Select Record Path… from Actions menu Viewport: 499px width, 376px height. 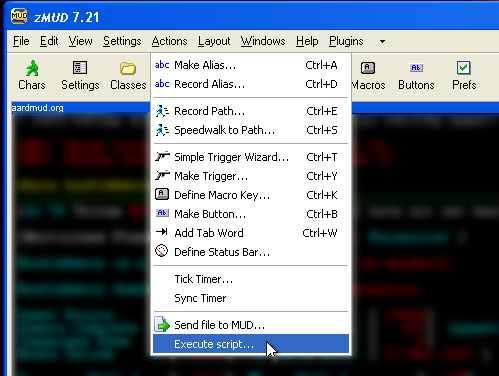[251, 111]
